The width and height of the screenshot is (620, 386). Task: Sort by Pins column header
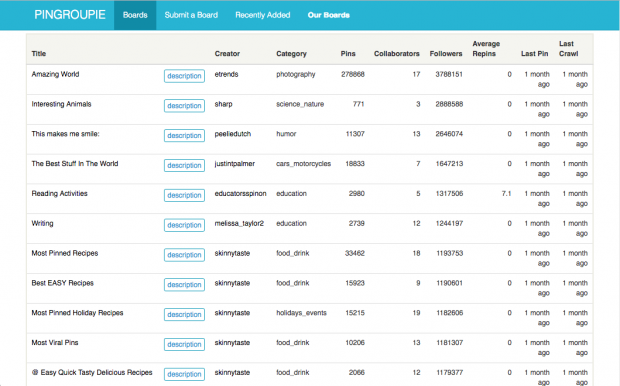pos(348,54)
